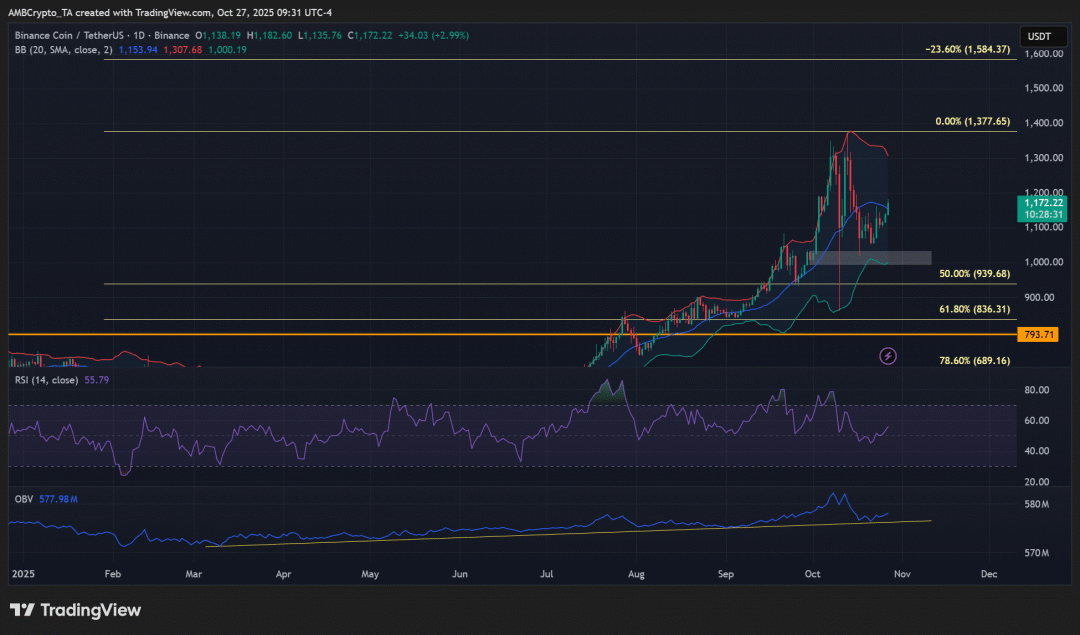The image size is (1080, 635).
Task: Click the Nov label on the time axis
Action: [902, 575]
